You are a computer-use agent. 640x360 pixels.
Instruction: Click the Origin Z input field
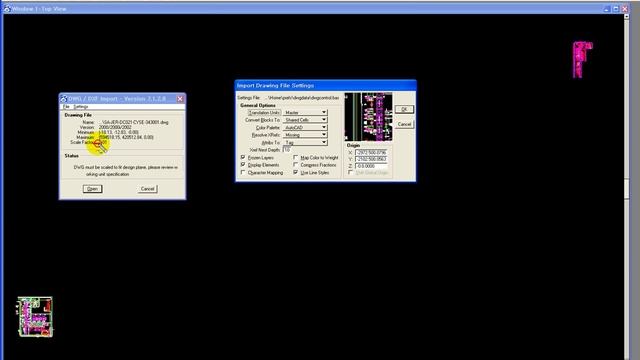[x=371, y=166]
